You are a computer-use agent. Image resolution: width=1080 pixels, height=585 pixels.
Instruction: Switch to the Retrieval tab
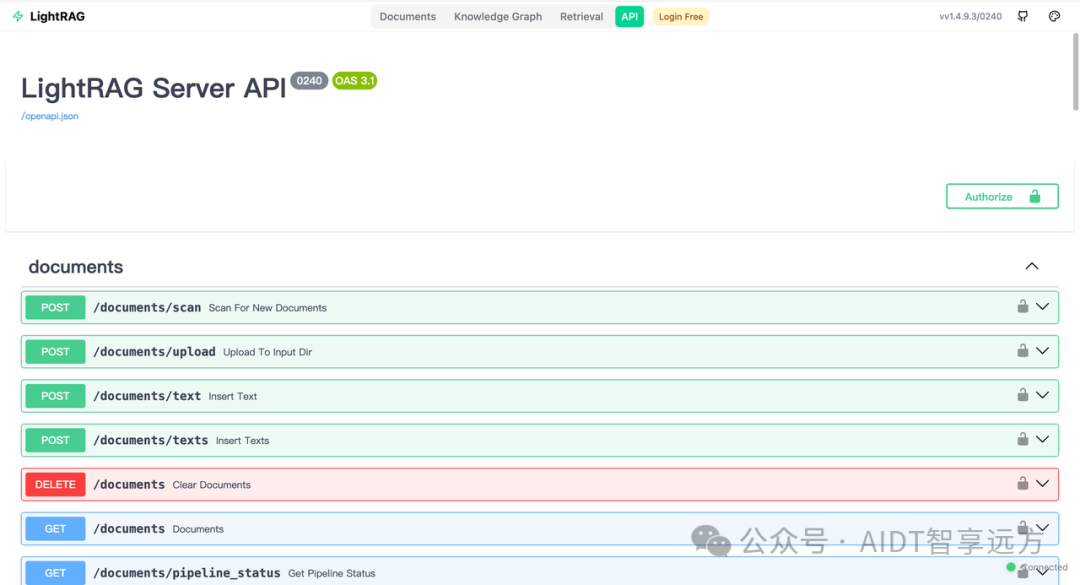pyautogui.click(x=581, y=17)
